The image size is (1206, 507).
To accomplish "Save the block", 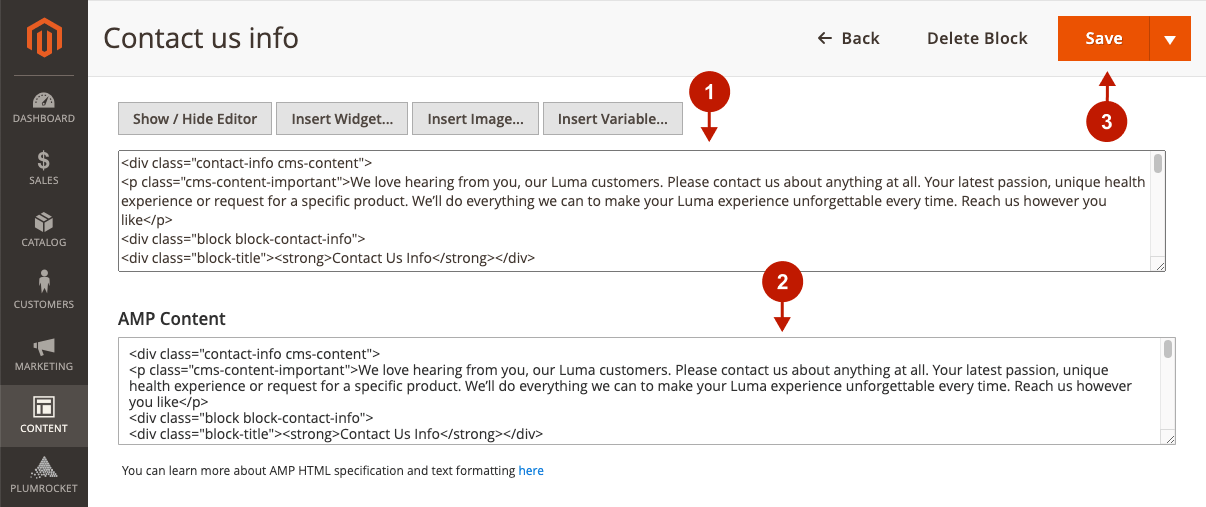I will click(x=1104, y=38).
